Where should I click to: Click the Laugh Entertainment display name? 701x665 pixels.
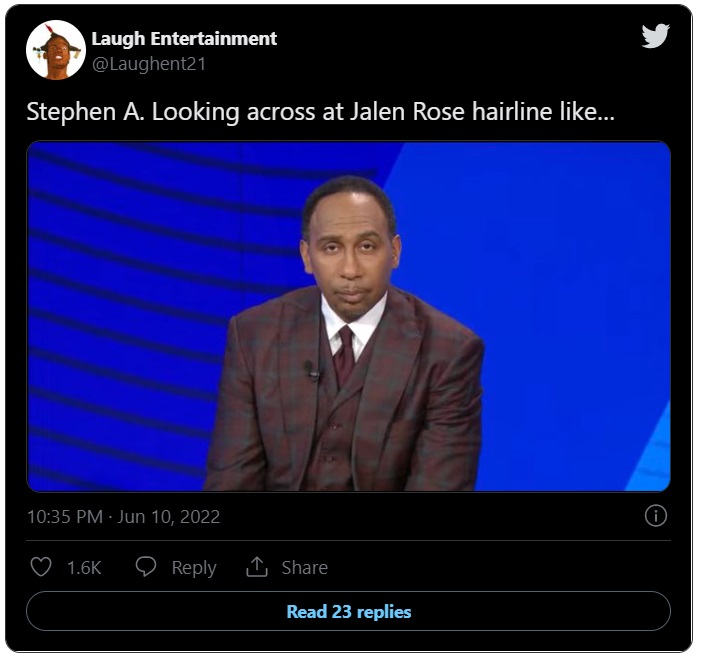pos(184,39)
